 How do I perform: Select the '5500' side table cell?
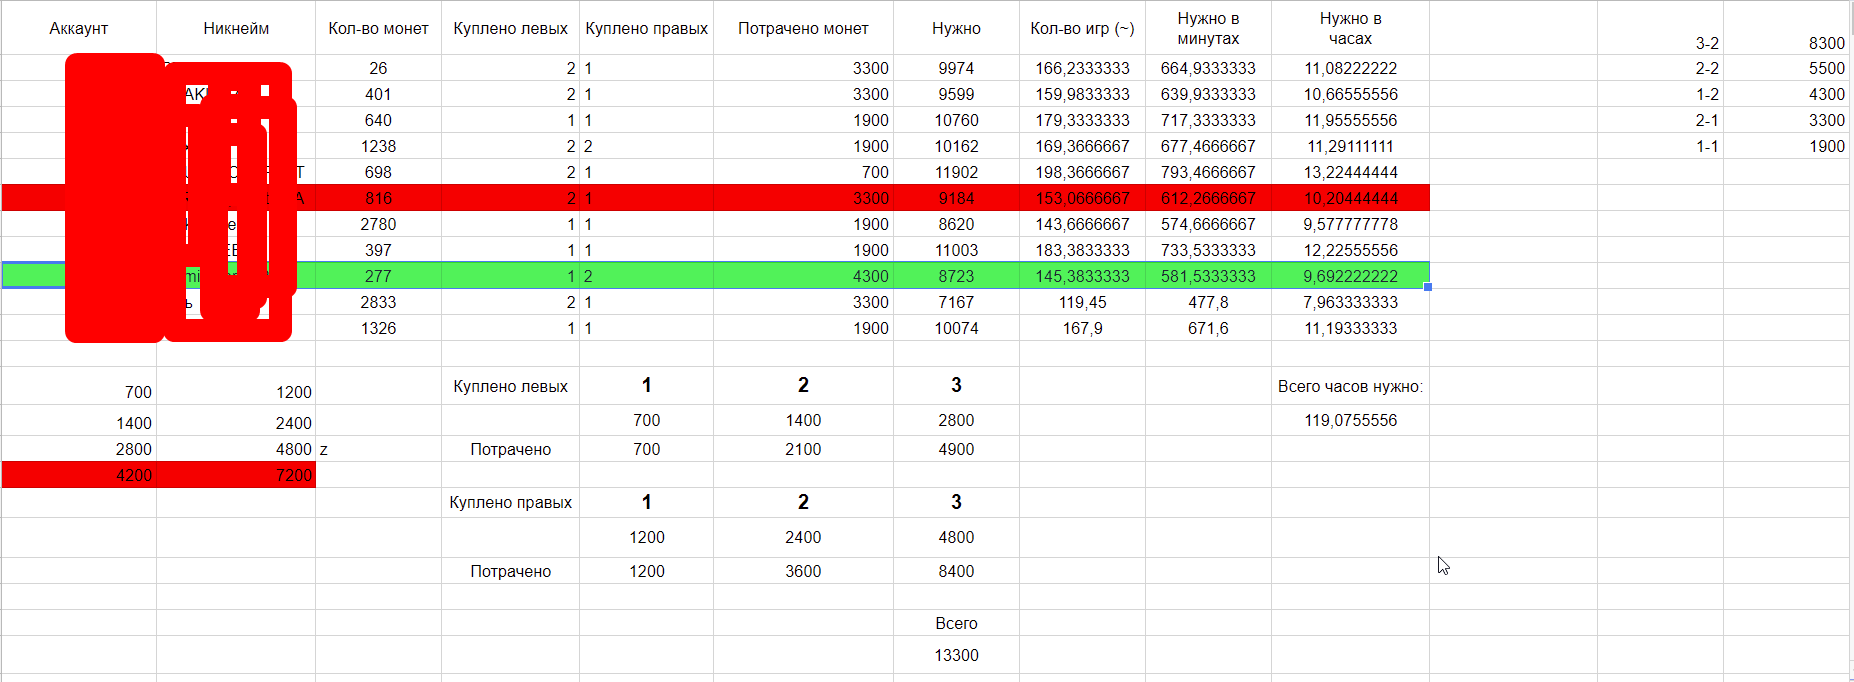coord(1788,68)
